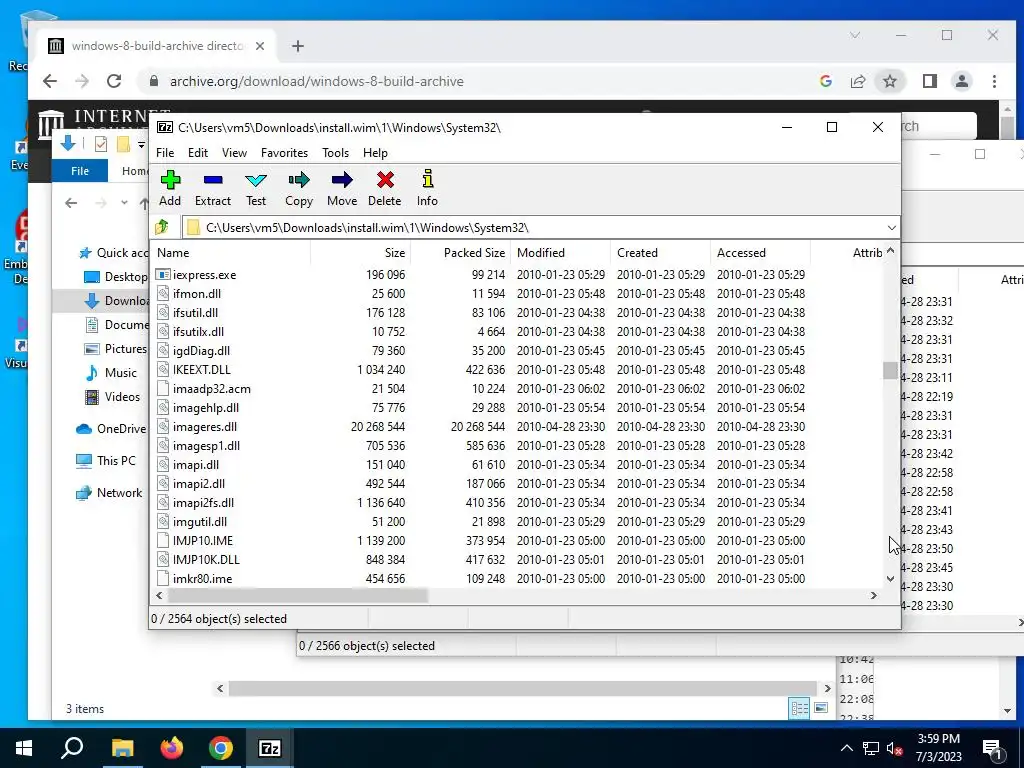Click the 7-Zip vertical scrollbar thumb

pyautogui.click(x=889, y=370)
